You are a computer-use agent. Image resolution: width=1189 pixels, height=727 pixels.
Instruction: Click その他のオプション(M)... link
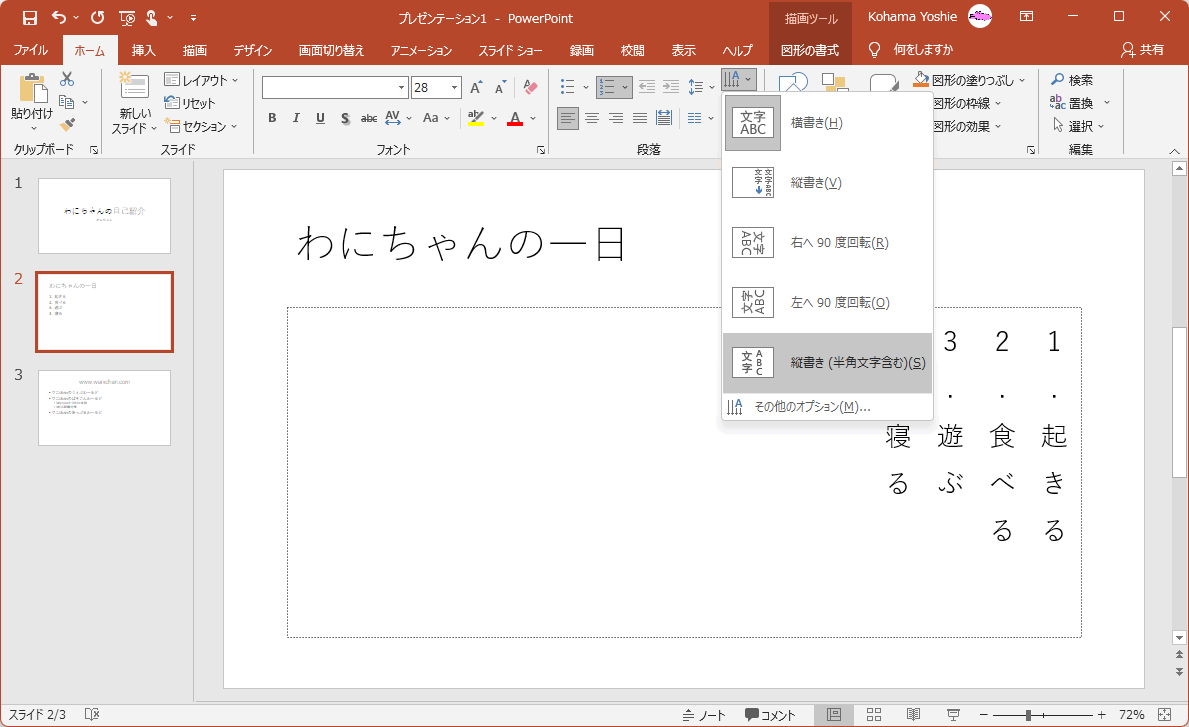(x=812, y=407)
